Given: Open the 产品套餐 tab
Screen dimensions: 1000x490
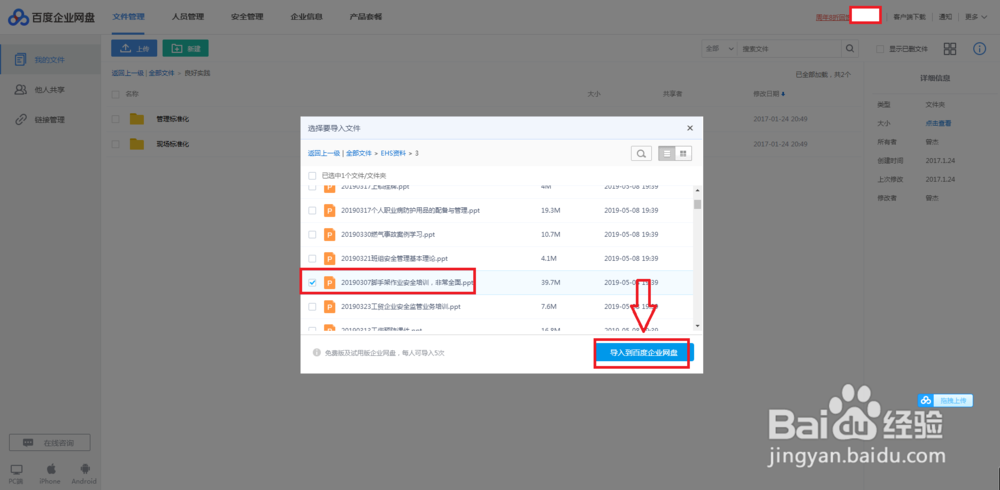Looking at the screenshot, I should tap(366, 17).
